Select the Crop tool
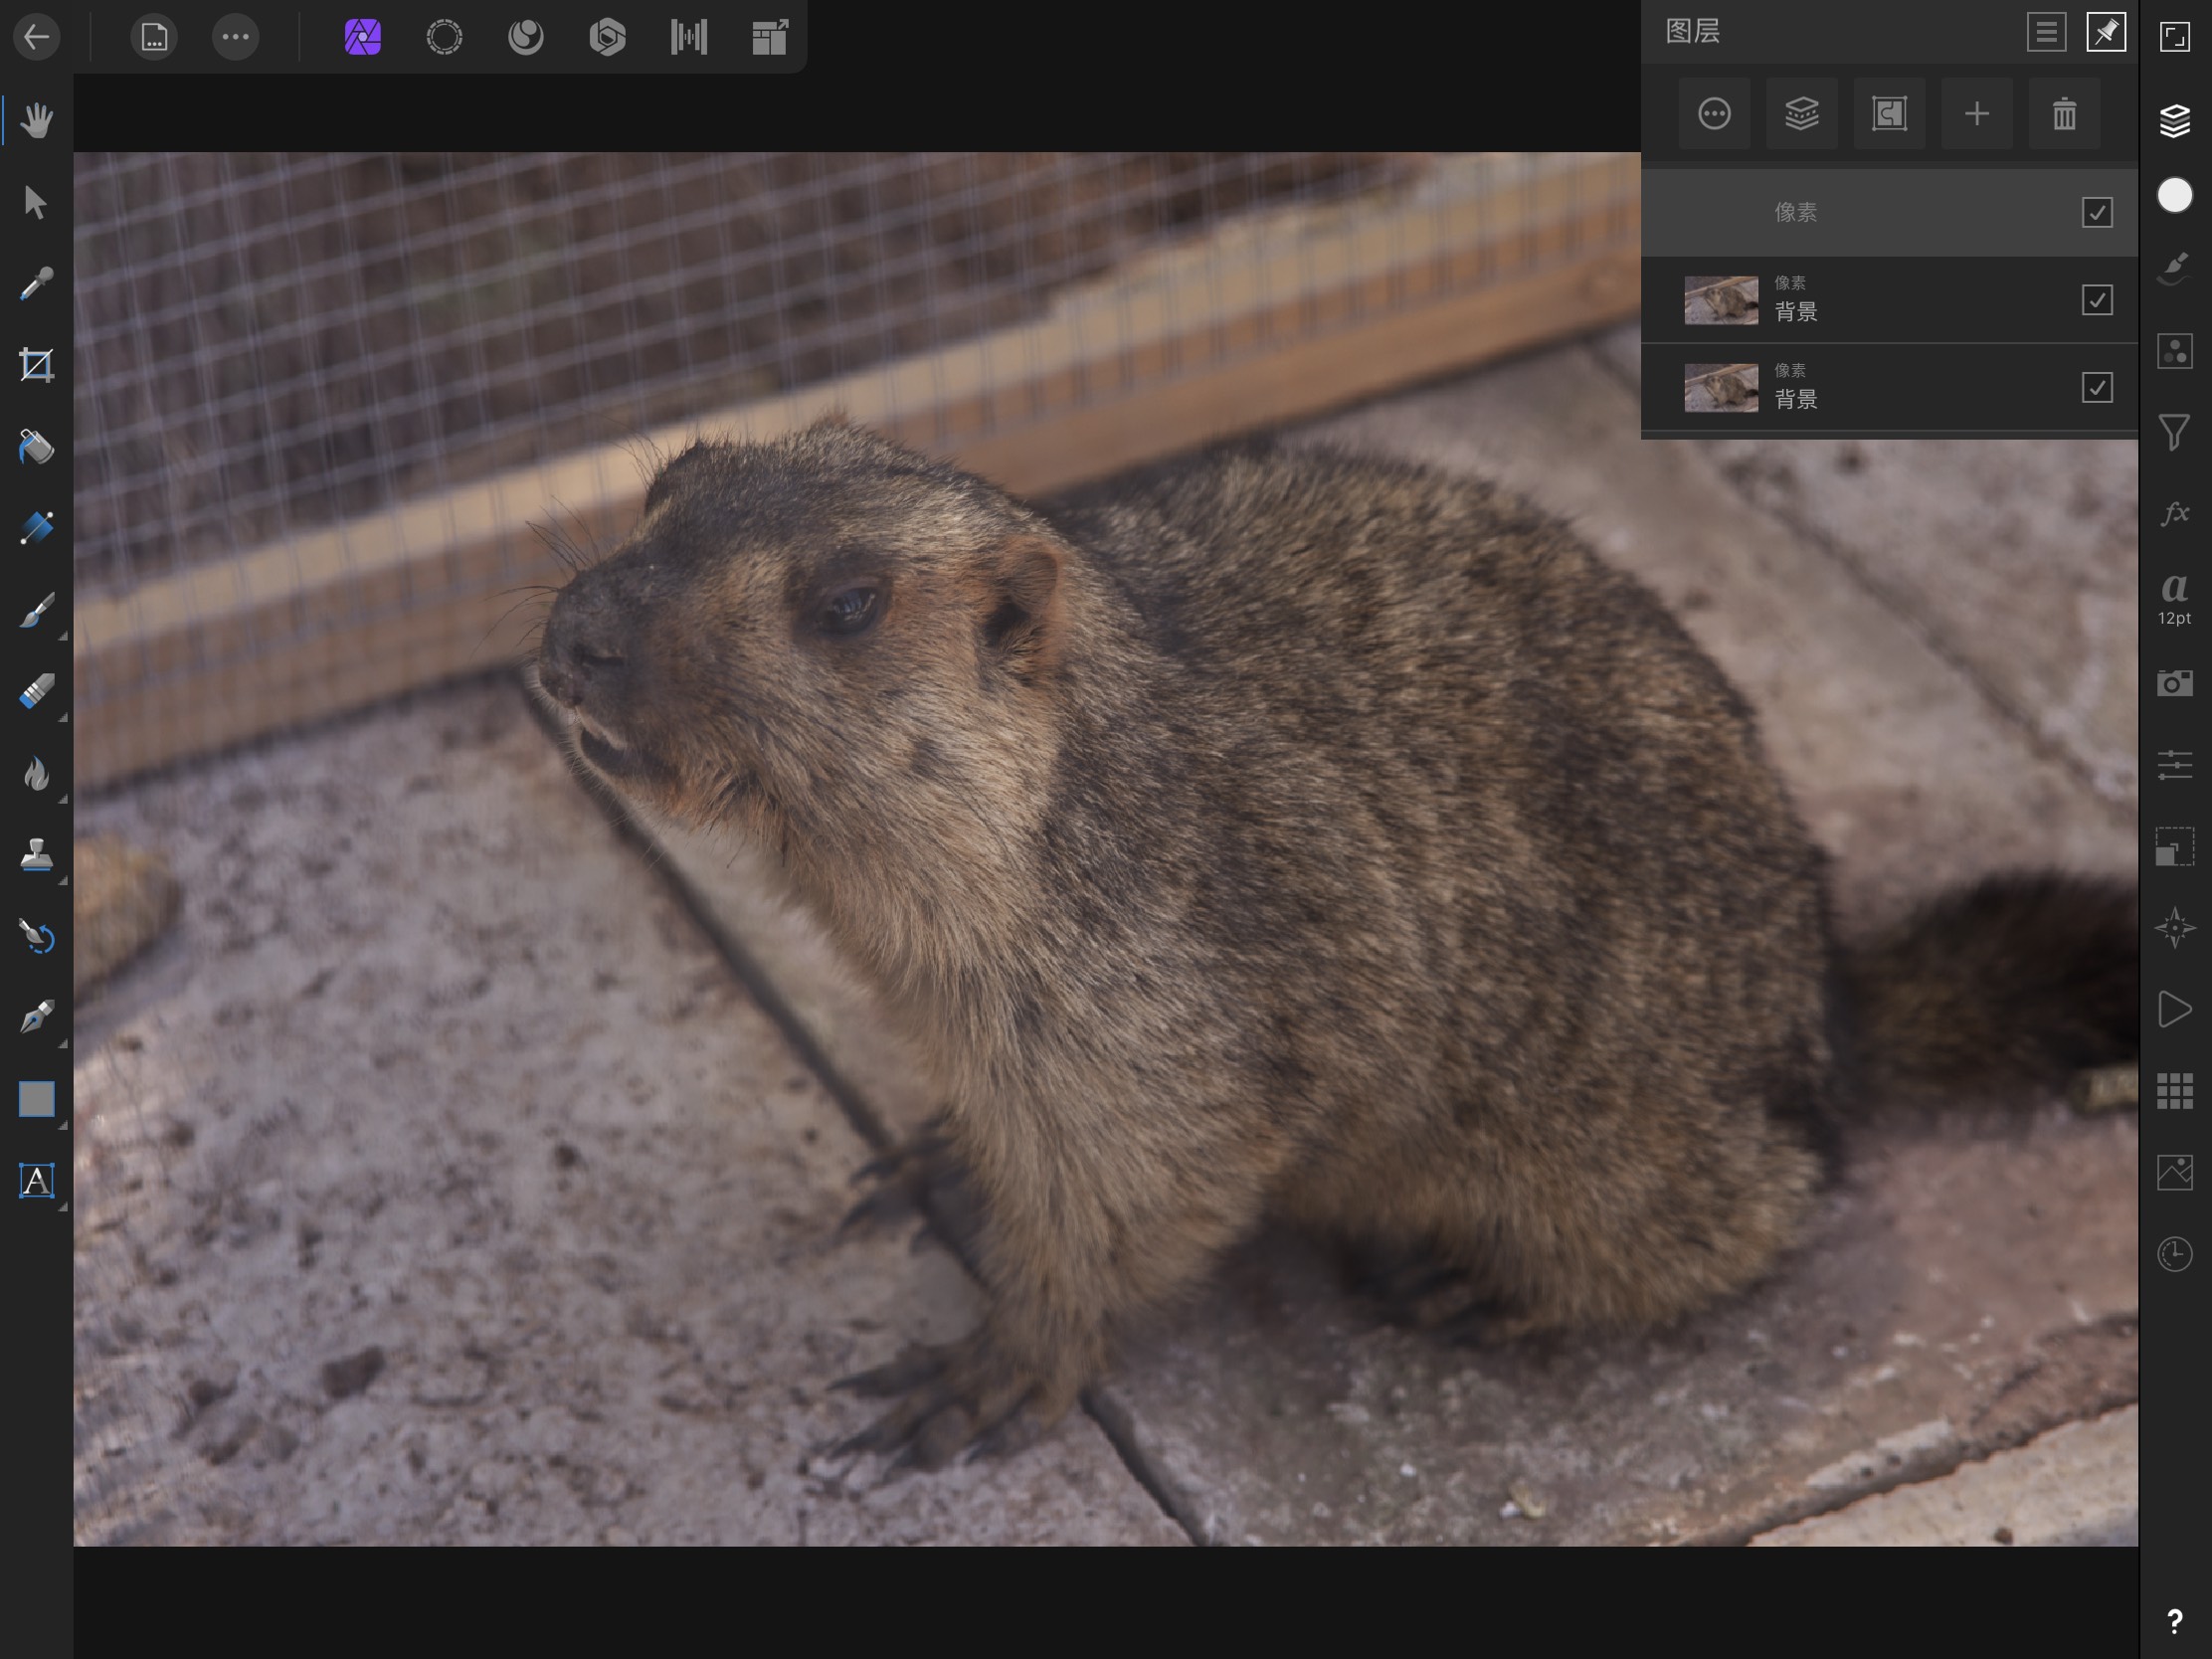Viewport: 2212px width, 1659px height. 36,365
